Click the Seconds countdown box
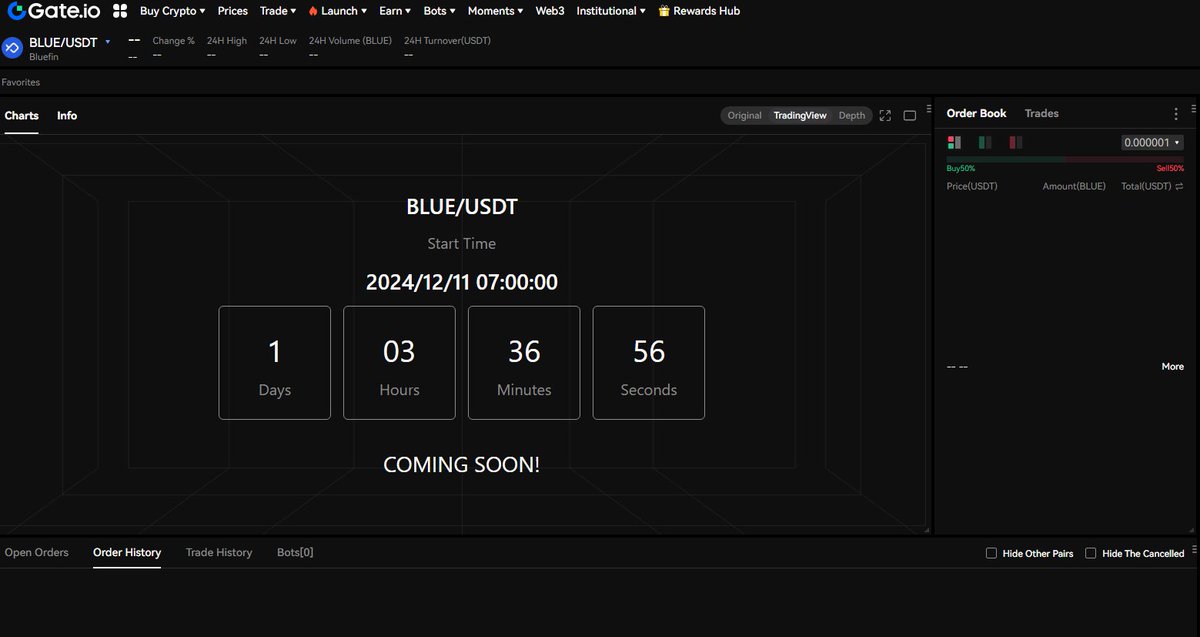This screenshot has width=1200, height=637. 649,363
